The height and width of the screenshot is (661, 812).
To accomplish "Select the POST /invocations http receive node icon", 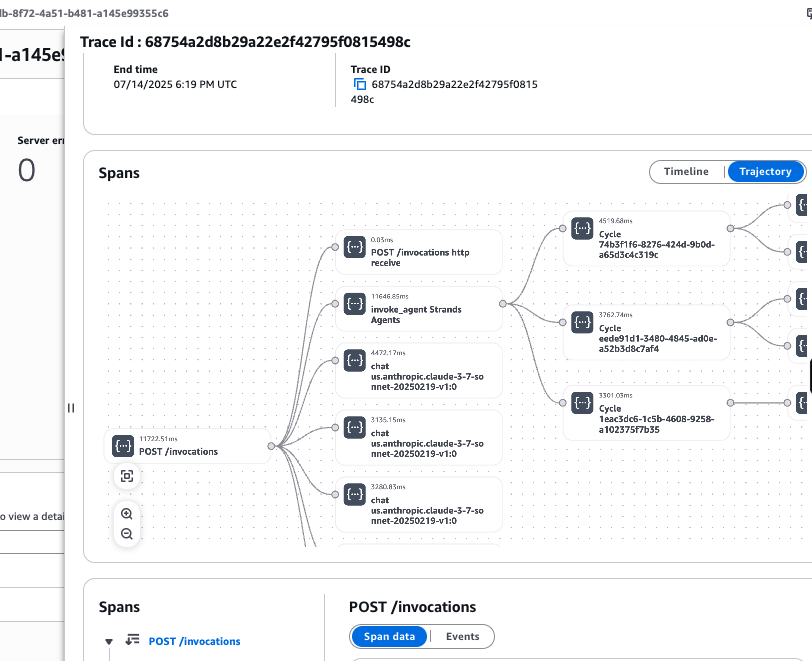I will 353,247.
